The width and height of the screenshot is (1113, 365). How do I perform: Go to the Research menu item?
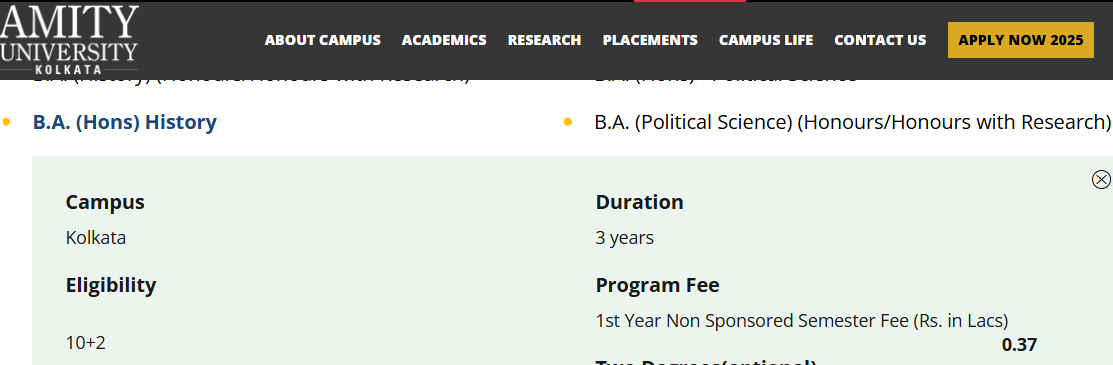(544, 40)
